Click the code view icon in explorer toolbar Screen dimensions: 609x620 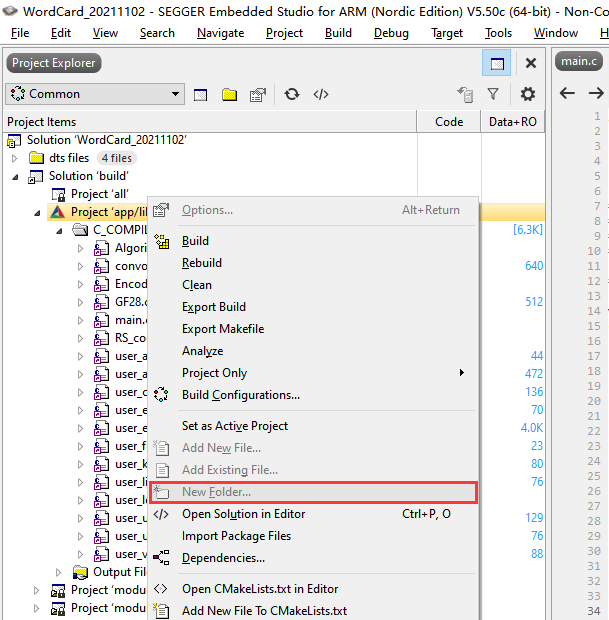[x=321, y=94]
